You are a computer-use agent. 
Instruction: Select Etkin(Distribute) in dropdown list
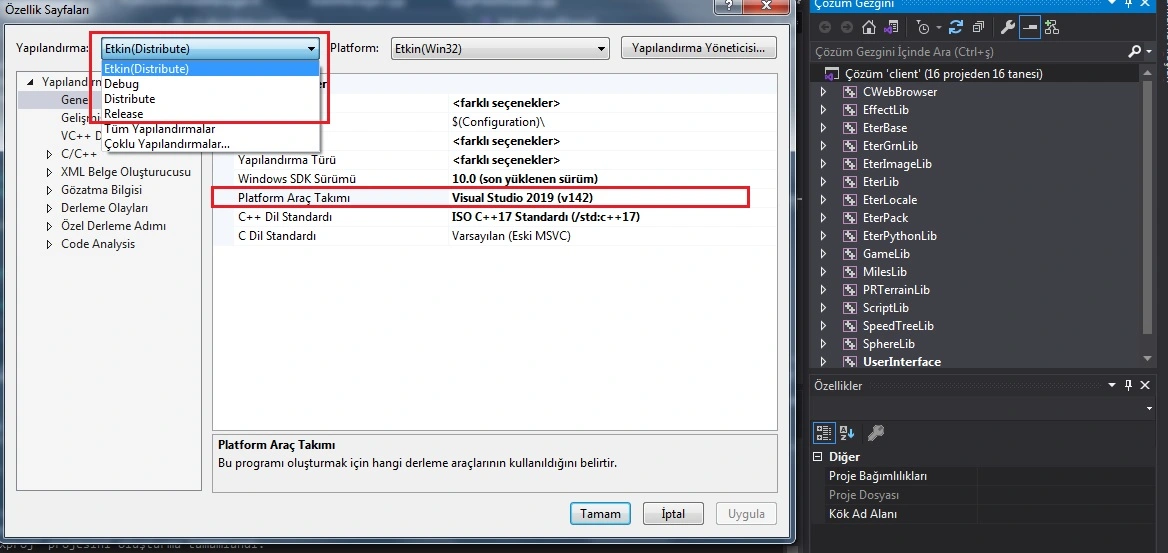[211, 69]
